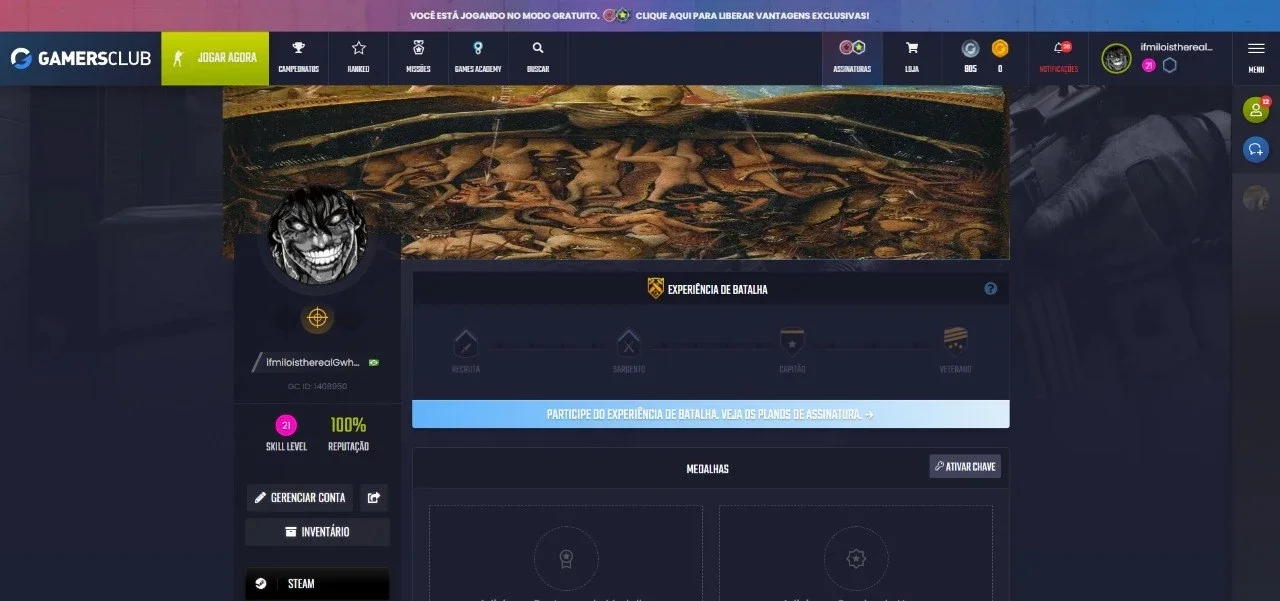Click the Ativar Chave button
Image resolution: width=1280 pixels, height=601 pixels.
click(x=964, y=466)
